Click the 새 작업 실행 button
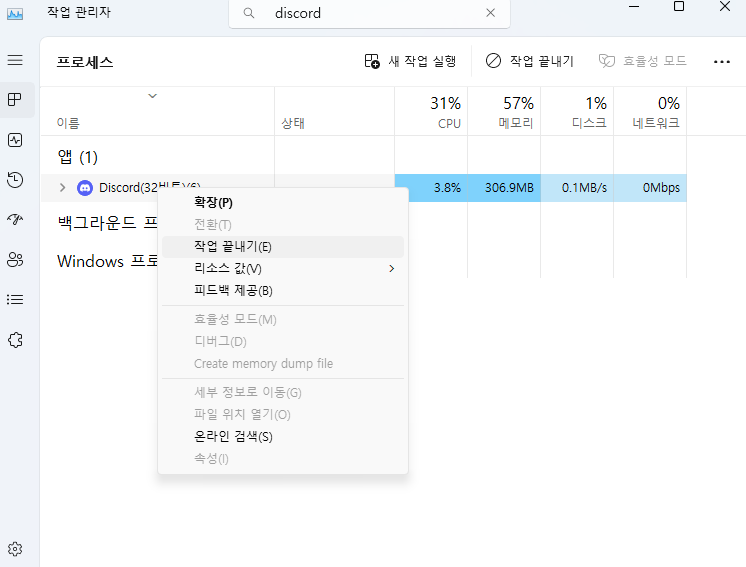 pos(411,61)
